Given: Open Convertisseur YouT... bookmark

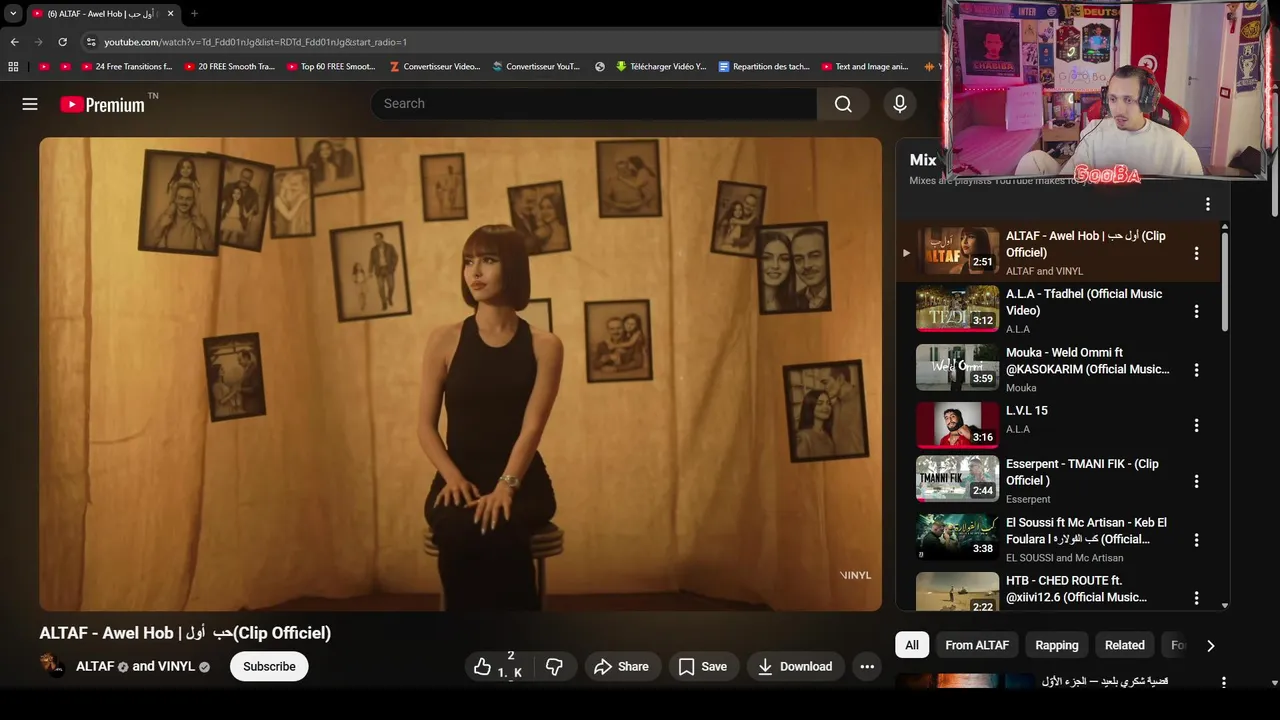Looking at the screenshot, I should 536,67.
